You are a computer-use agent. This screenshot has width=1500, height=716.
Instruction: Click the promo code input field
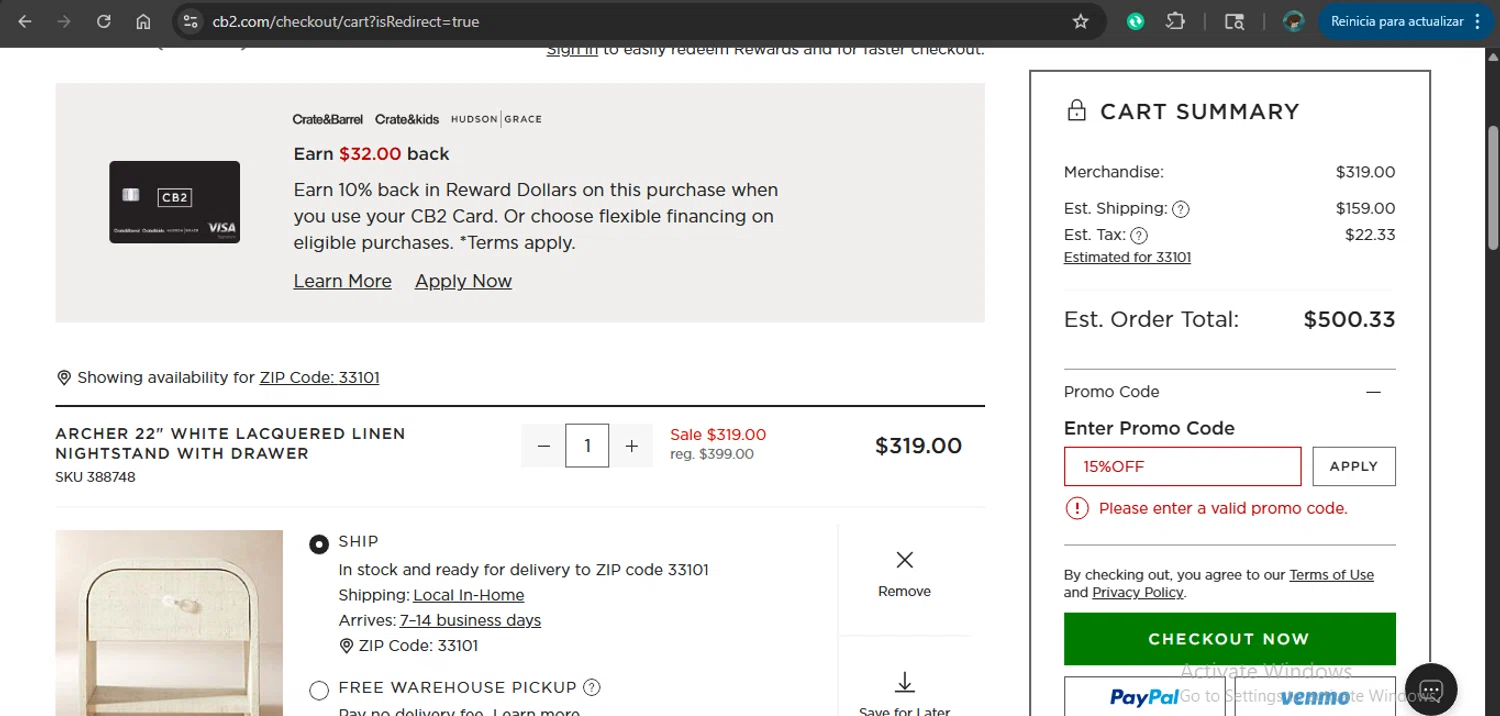(1182, 466)
